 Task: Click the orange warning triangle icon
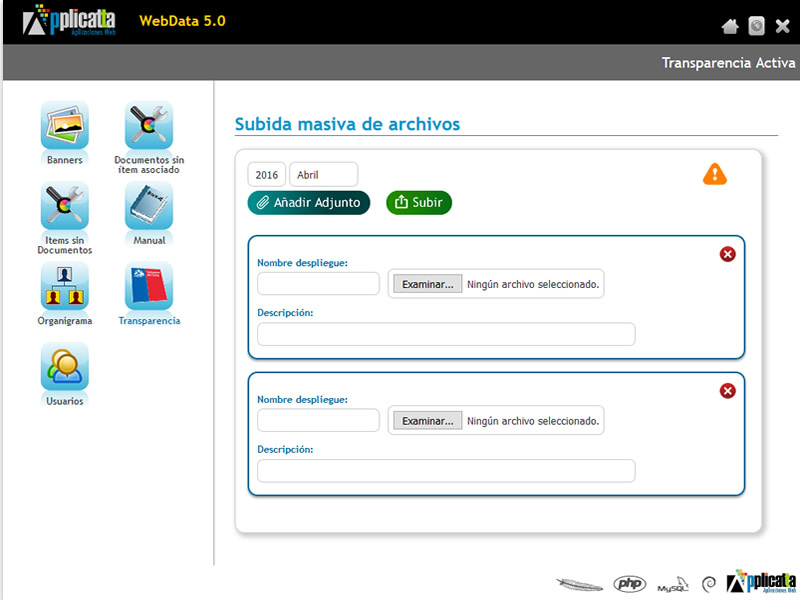click(715, 174)
